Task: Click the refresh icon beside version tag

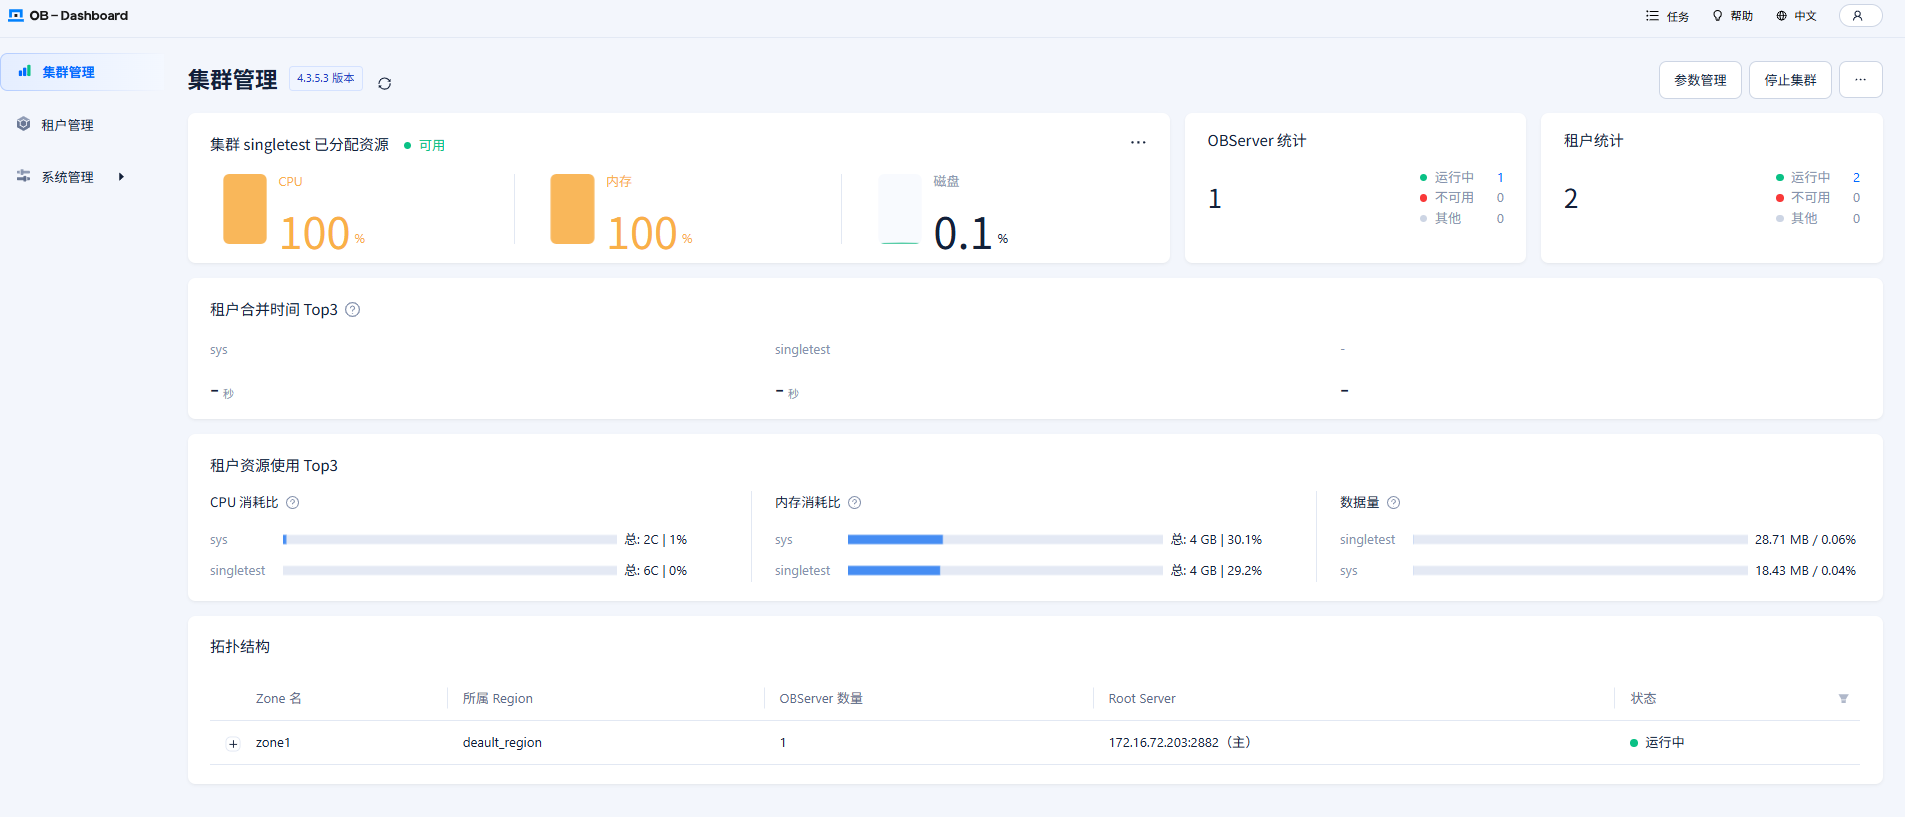Action: 384,83
